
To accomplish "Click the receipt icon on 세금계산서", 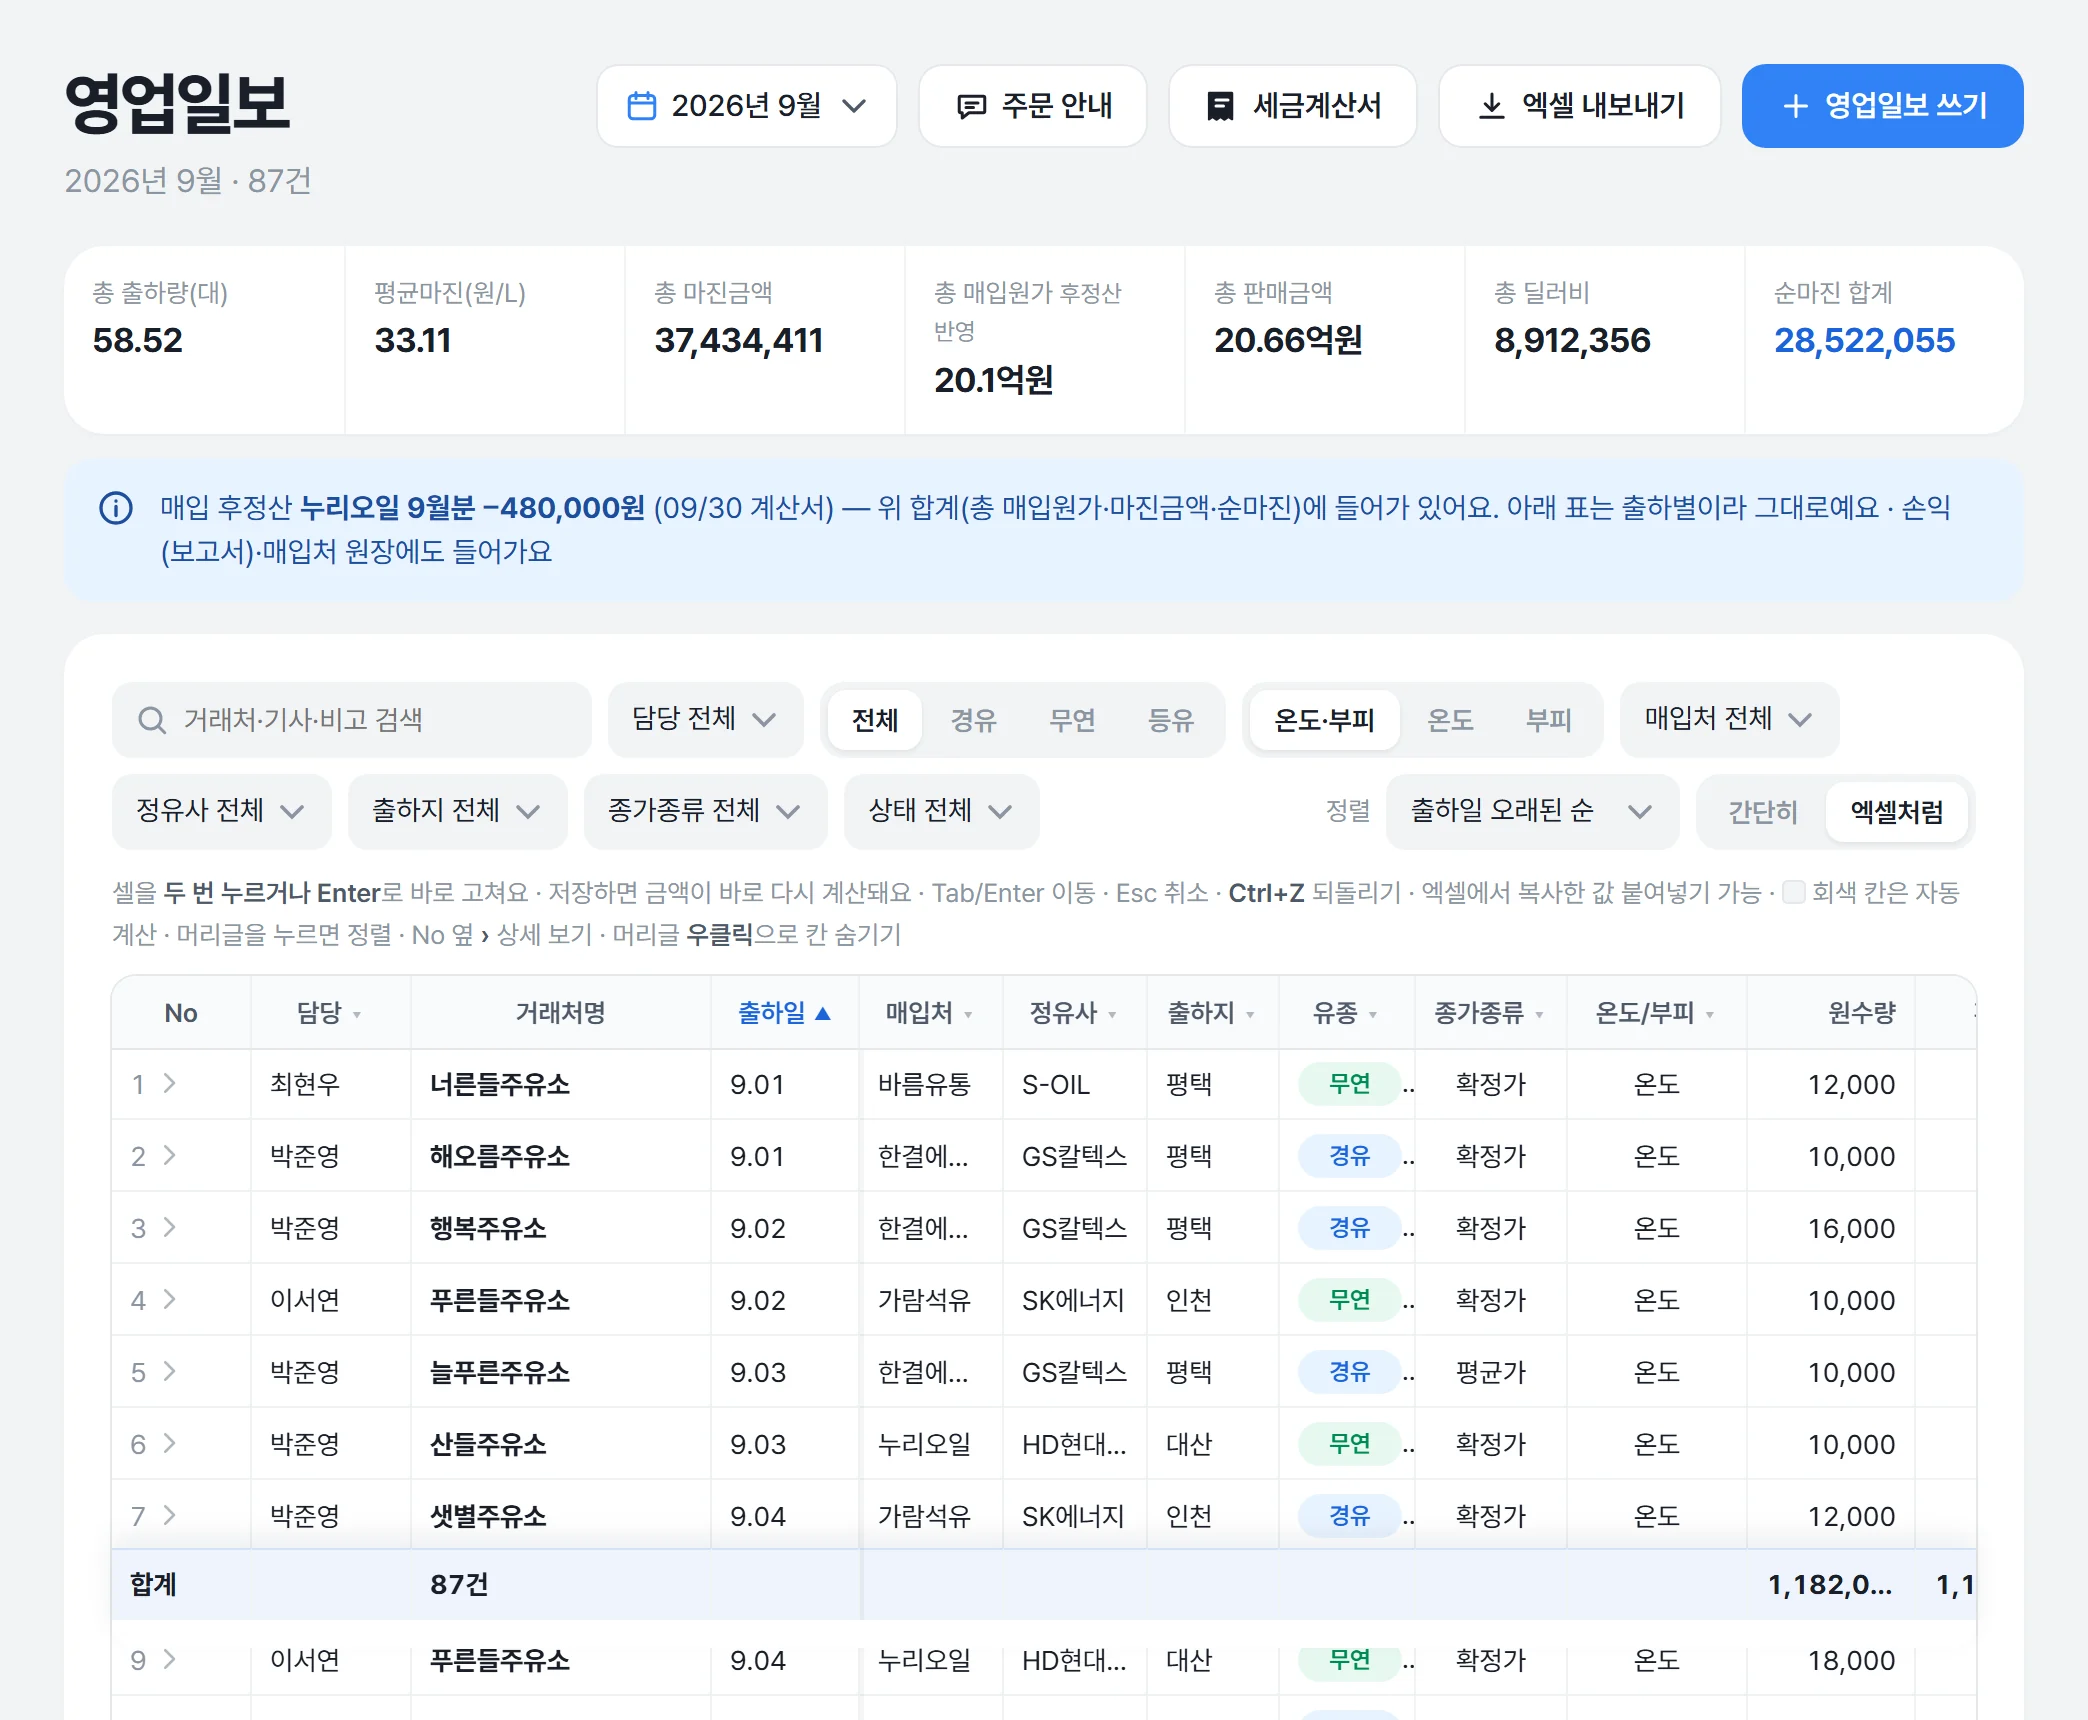I will pos(1220,106).
